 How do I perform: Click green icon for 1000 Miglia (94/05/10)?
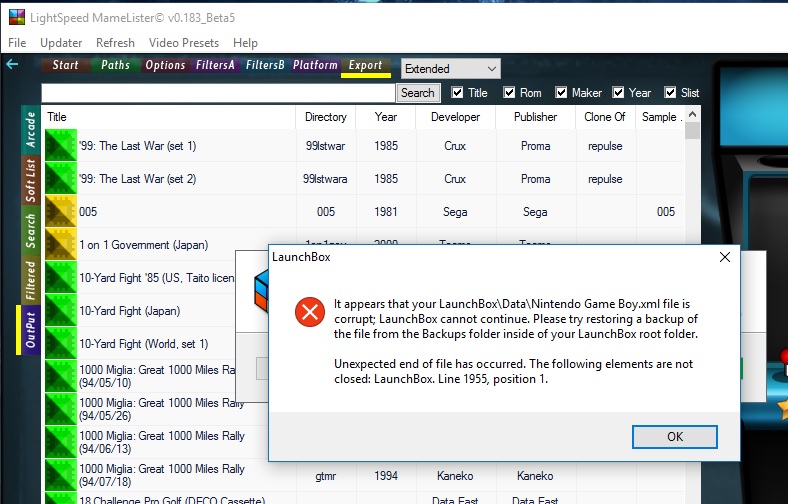pyautogui.click(x=61, y=376)
